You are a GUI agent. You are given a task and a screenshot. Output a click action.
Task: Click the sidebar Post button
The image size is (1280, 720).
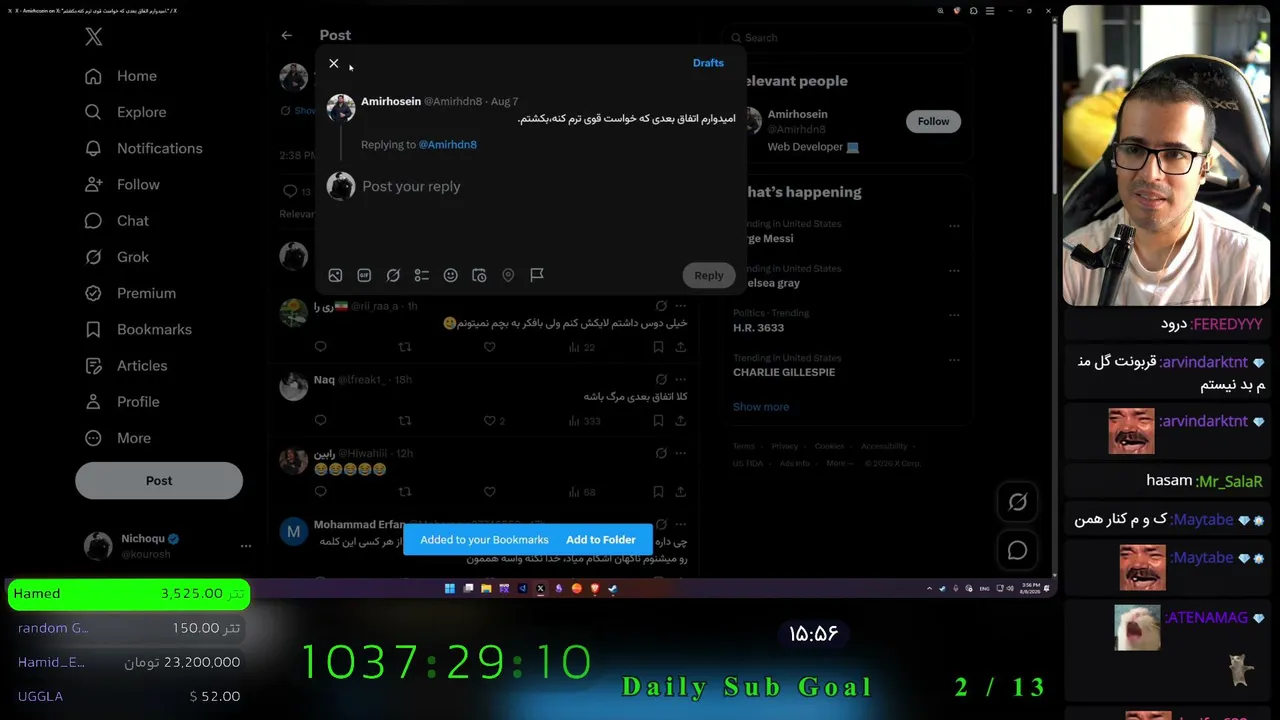pos(159,480)
